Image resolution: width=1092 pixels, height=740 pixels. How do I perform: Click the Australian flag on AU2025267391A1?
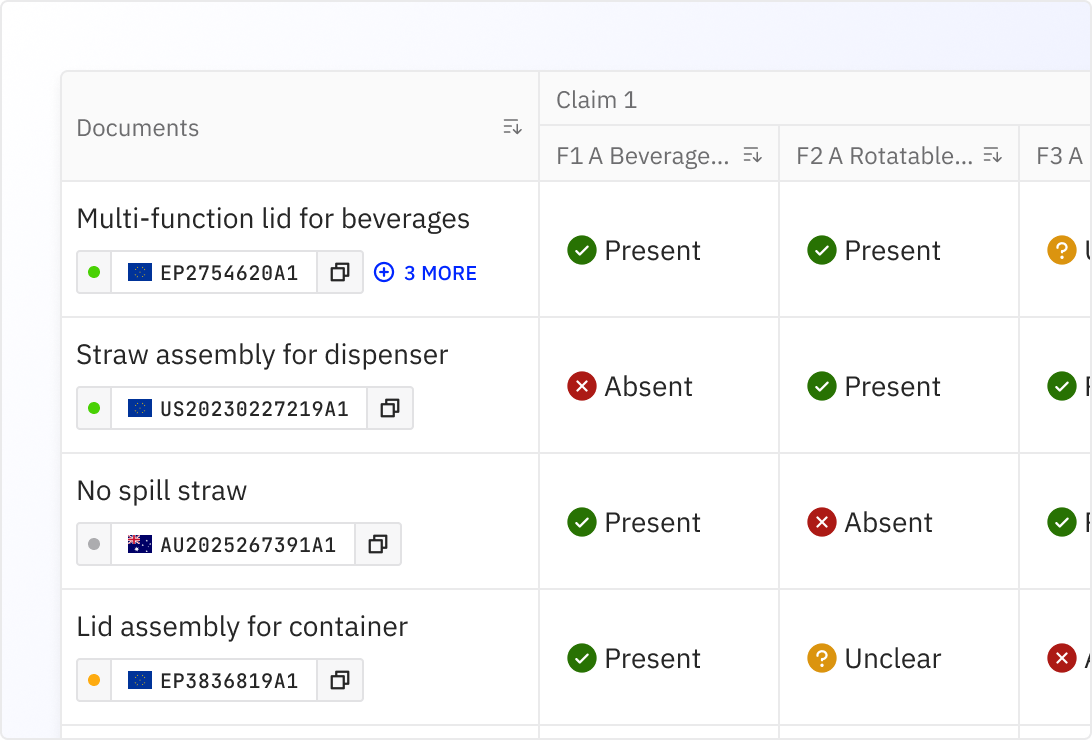140,544
